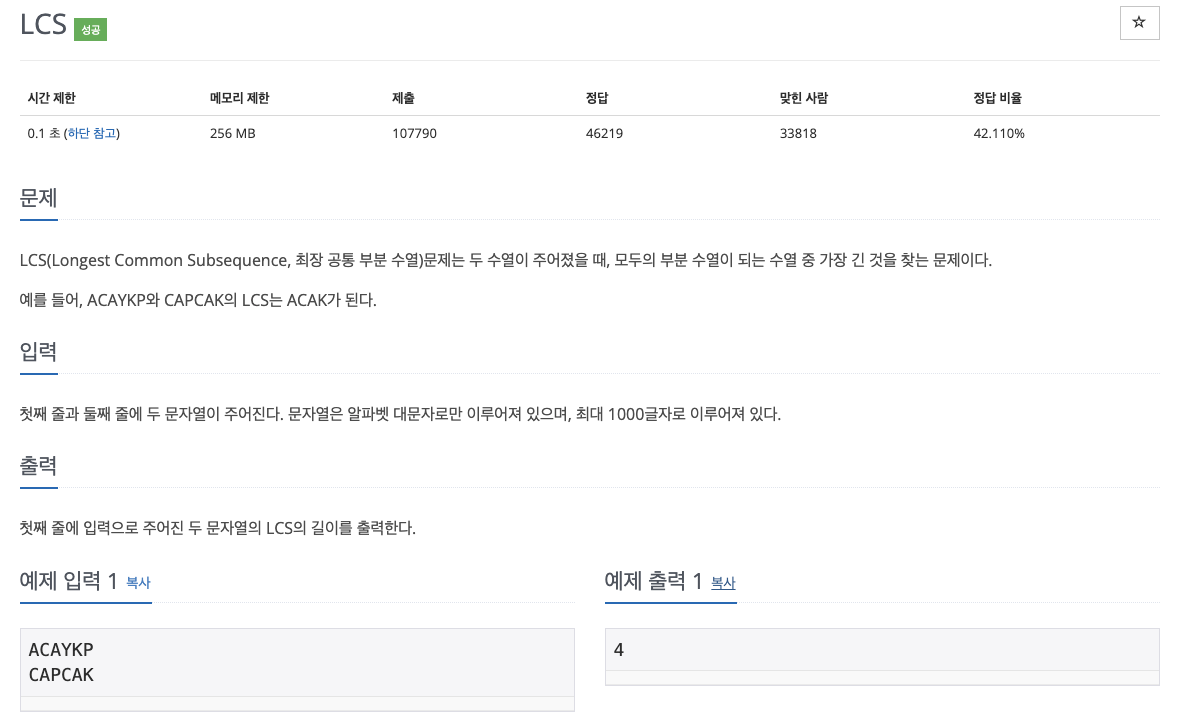Click the 시간 제한 column header
The height and width of the screenshot is (720, 1195).
[x=52, y=98]
